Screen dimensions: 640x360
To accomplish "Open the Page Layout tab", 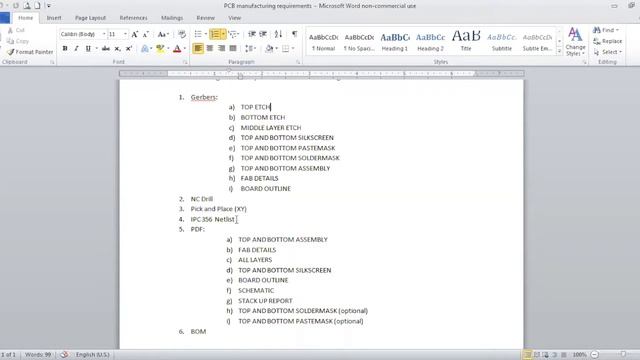I will (90, 18).
